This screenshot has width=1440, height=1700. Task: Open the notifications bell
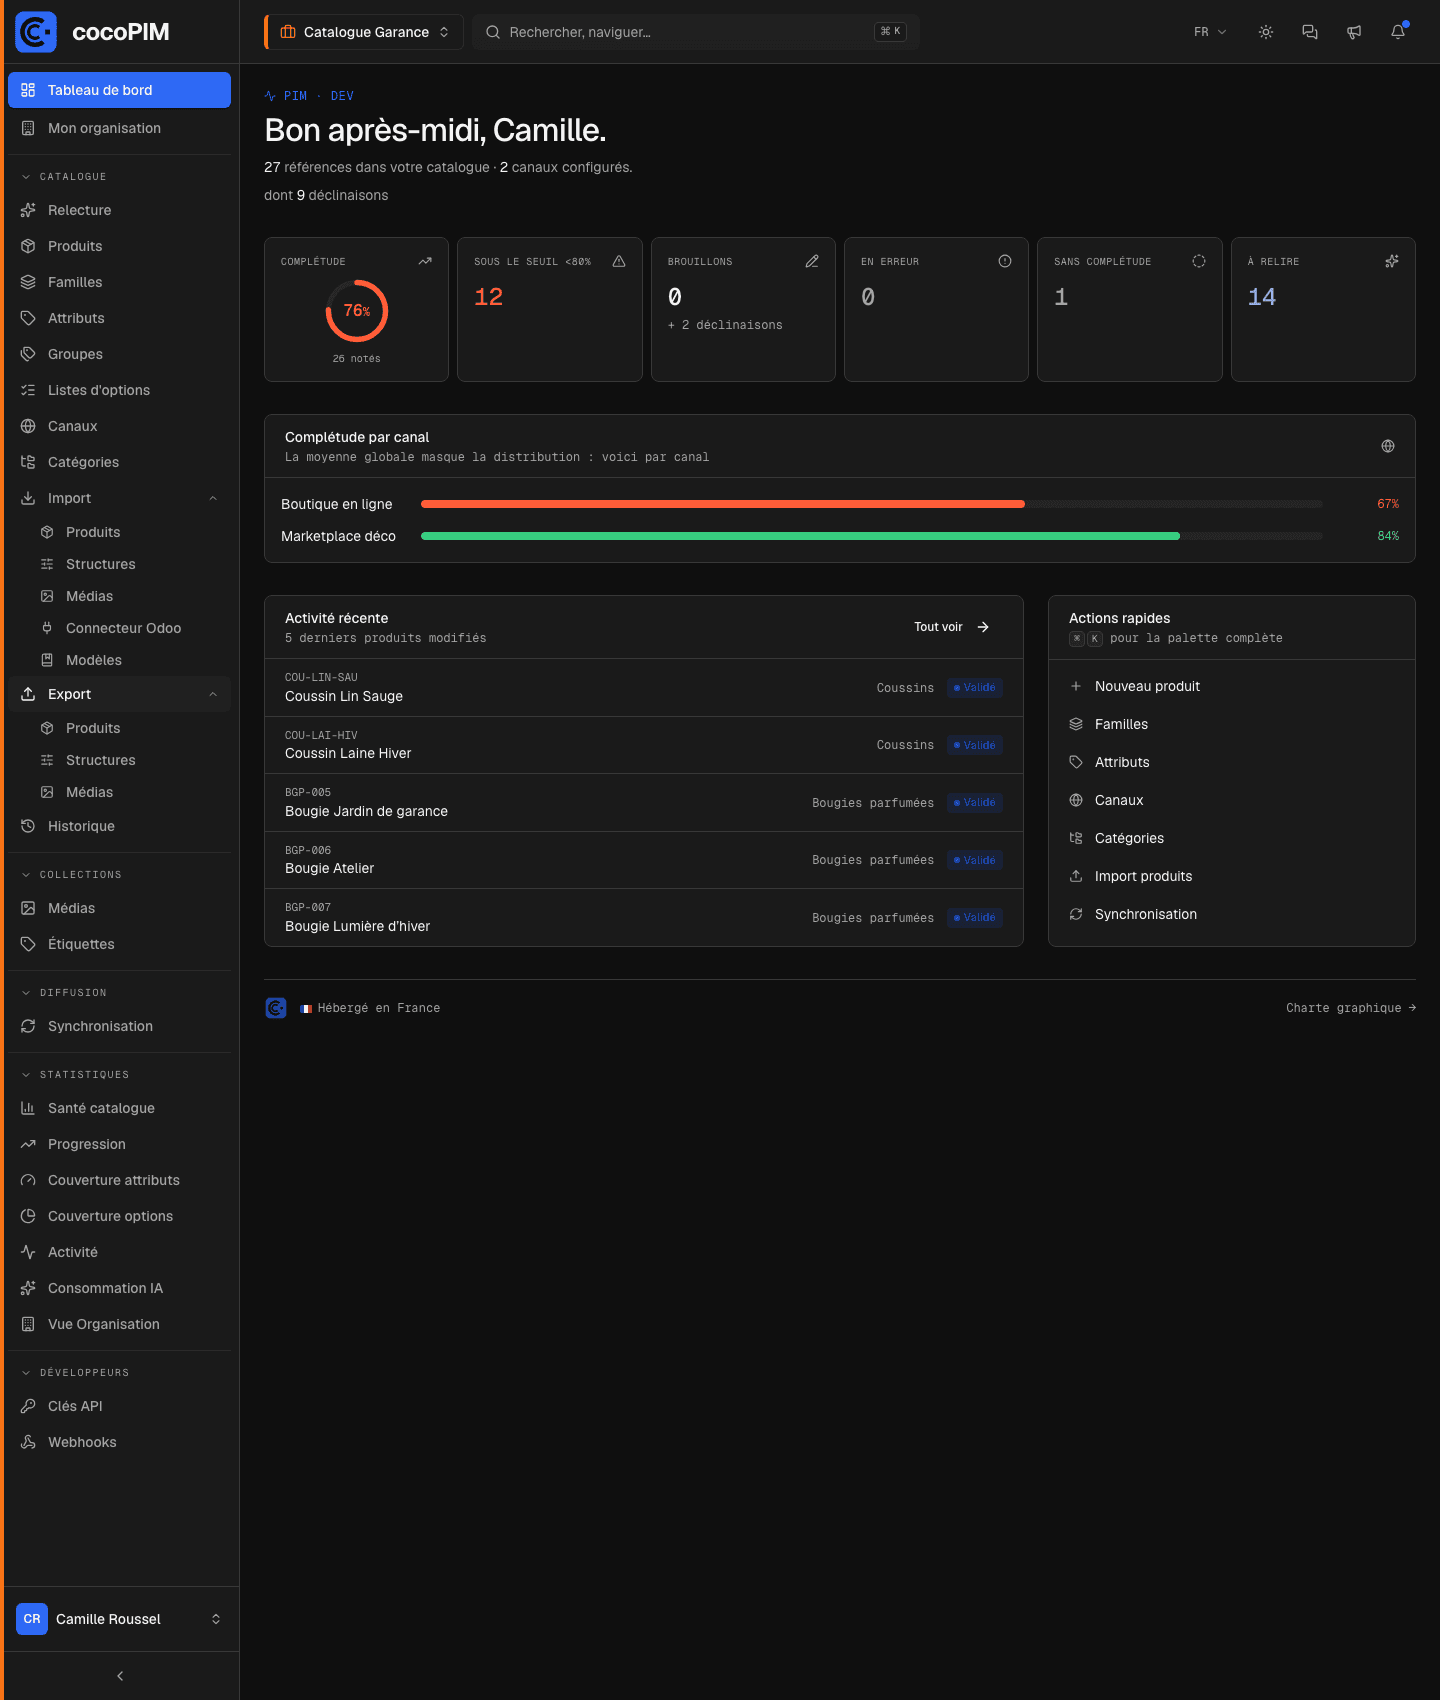pyautogui.click(x=1398, y=32)
